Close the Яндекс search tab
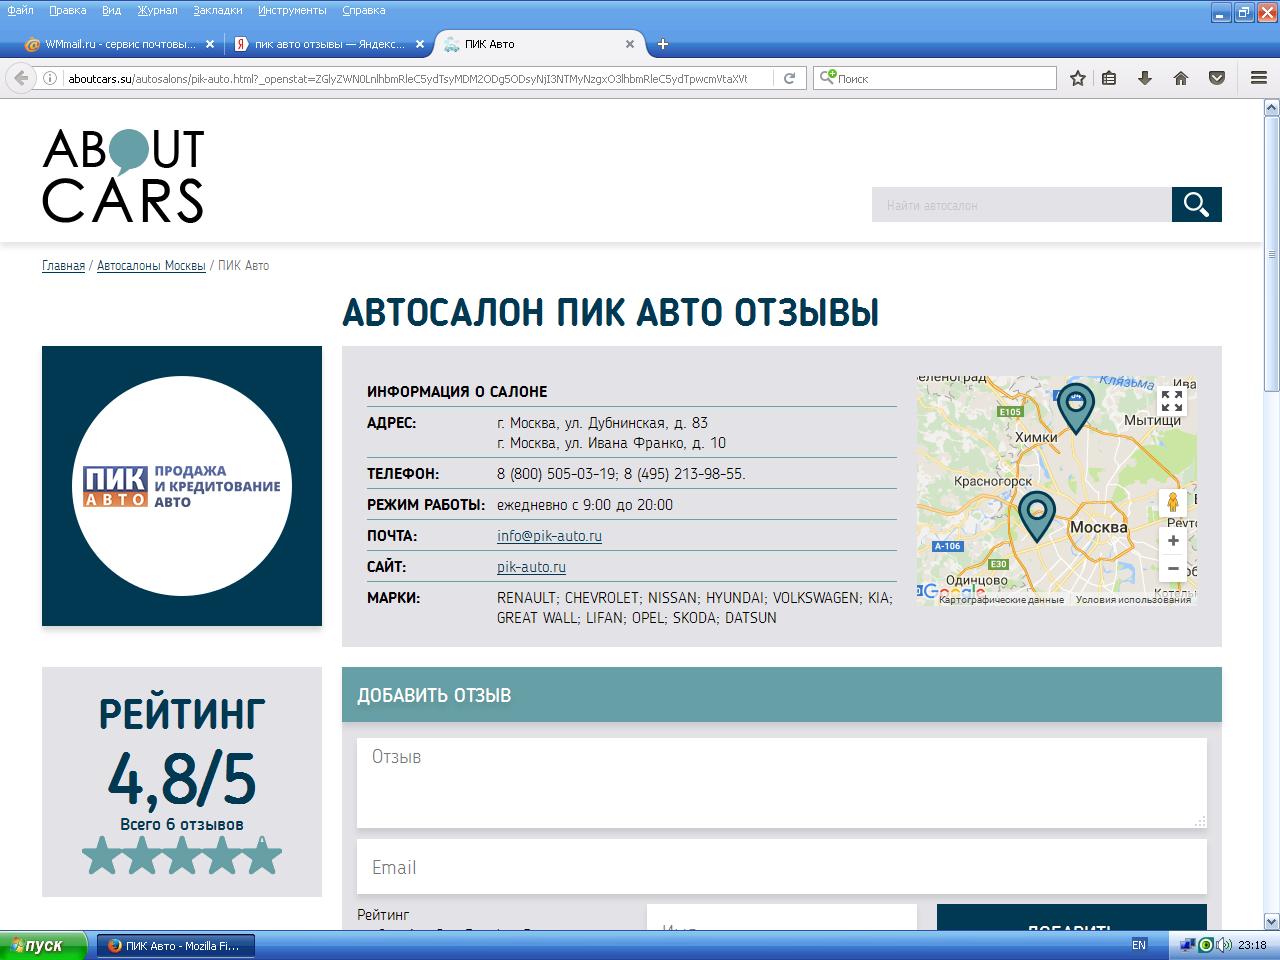Viewport: 1280px width, 960px height. click(x=420, y=44)
